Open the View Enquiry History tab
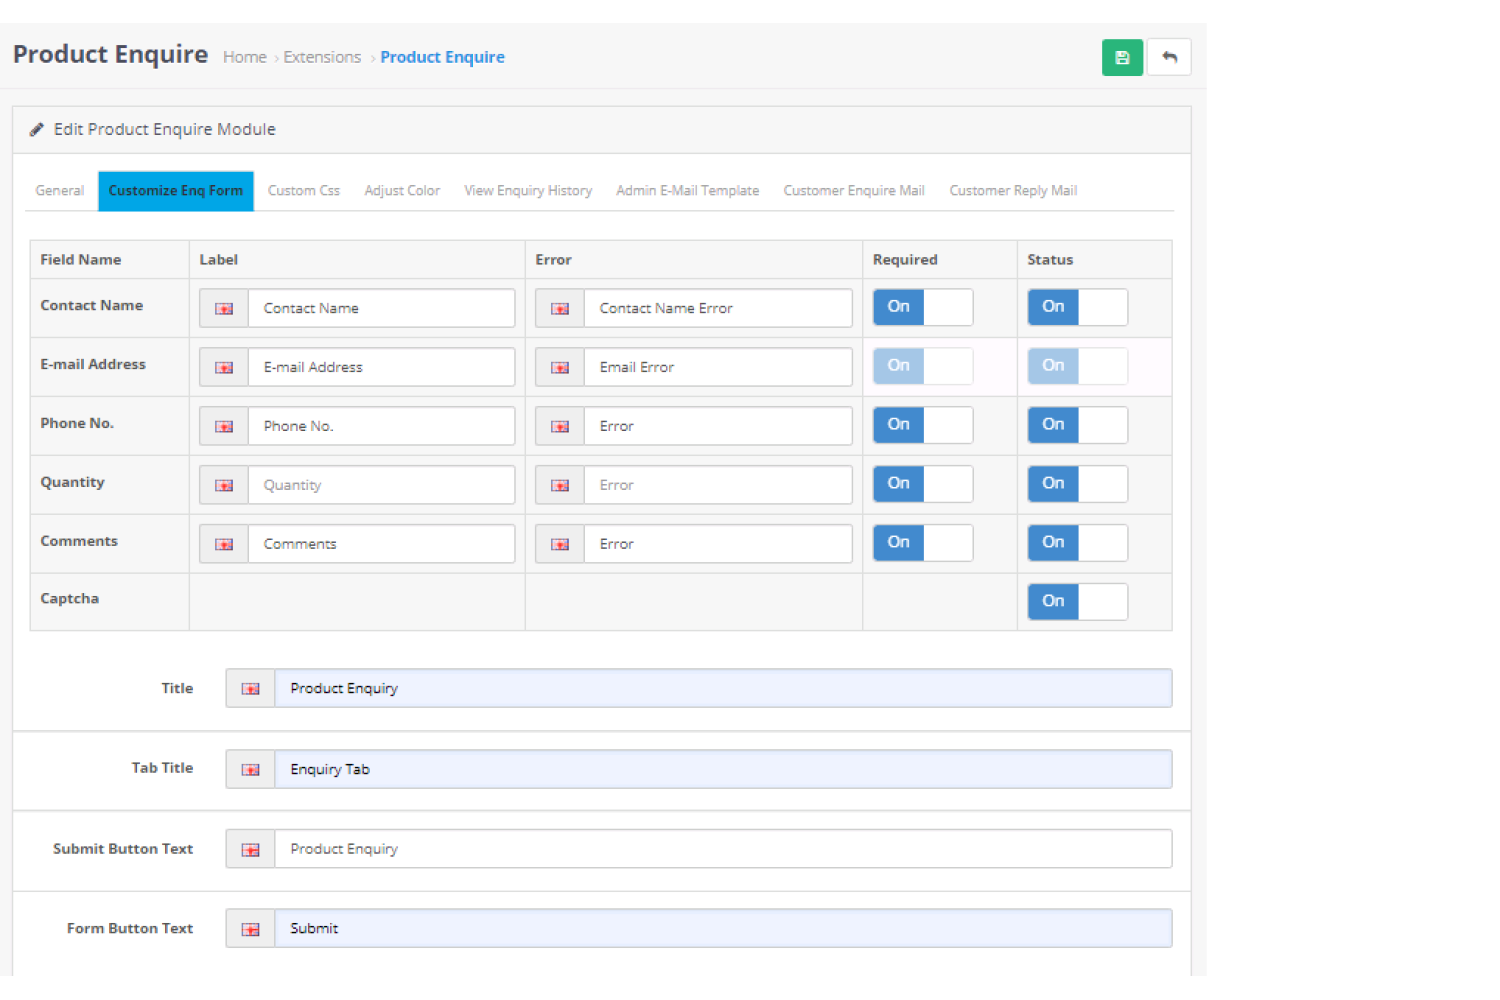This screenshot has height=1000, width=1500. point(528,190)
